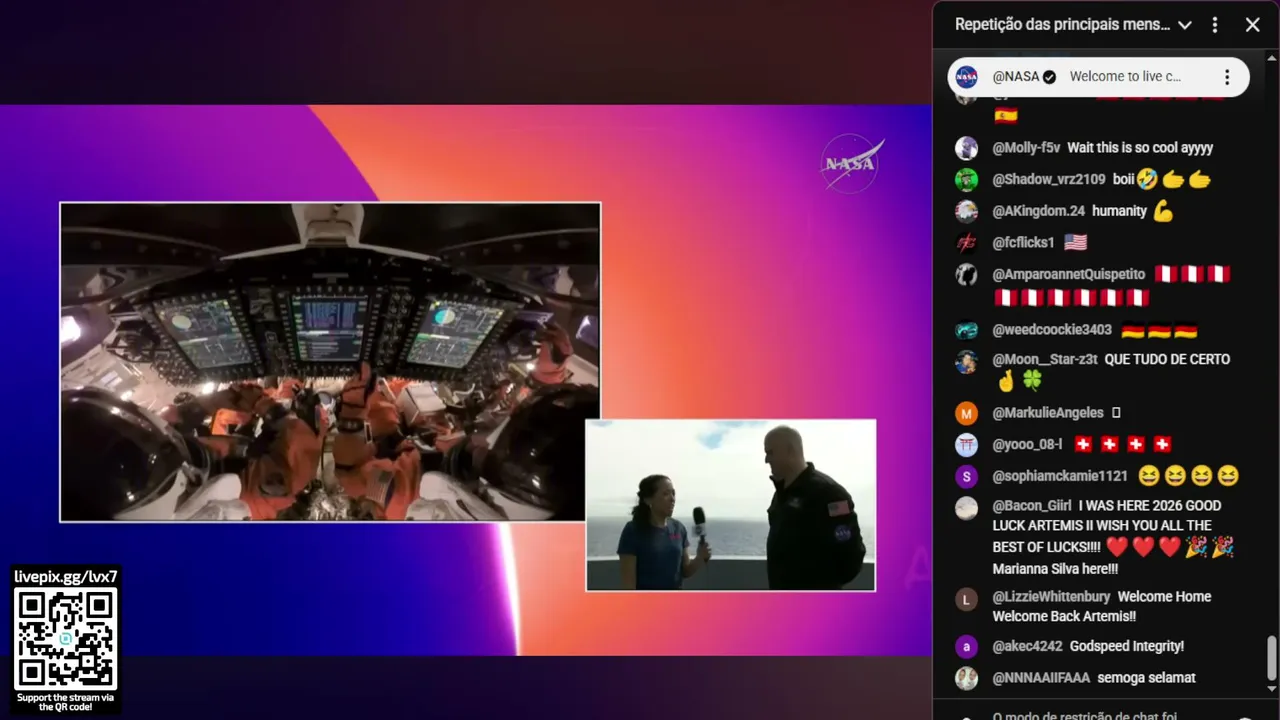Viewport: 1280px width, 720px height.
Task: Click the username @Molly-f5v in chat
Action: (1026, 148)
